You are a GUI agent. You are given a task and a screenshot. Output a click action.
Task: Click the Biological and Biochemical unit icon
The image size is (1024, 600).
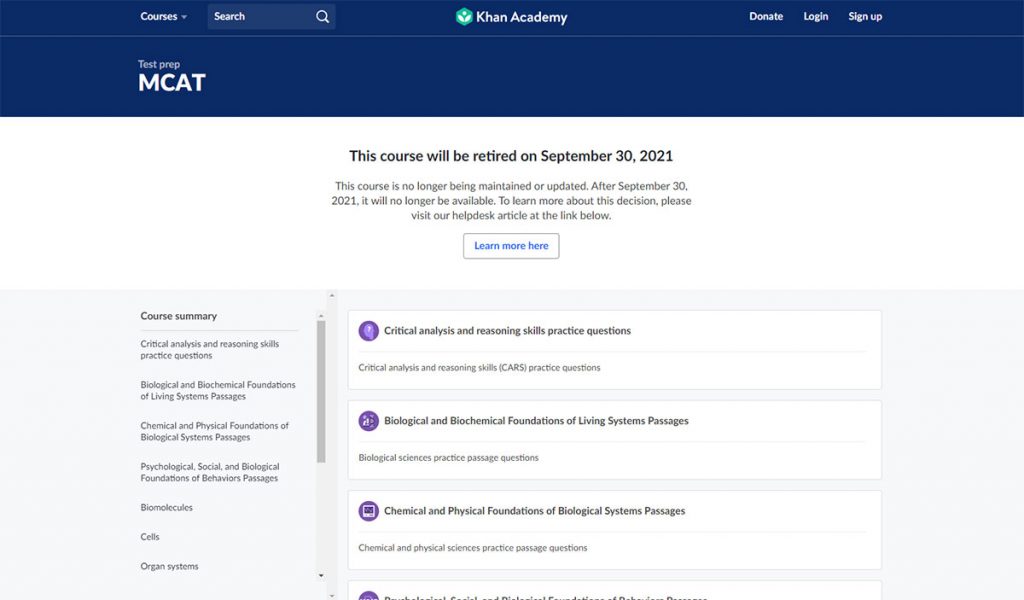368,421
